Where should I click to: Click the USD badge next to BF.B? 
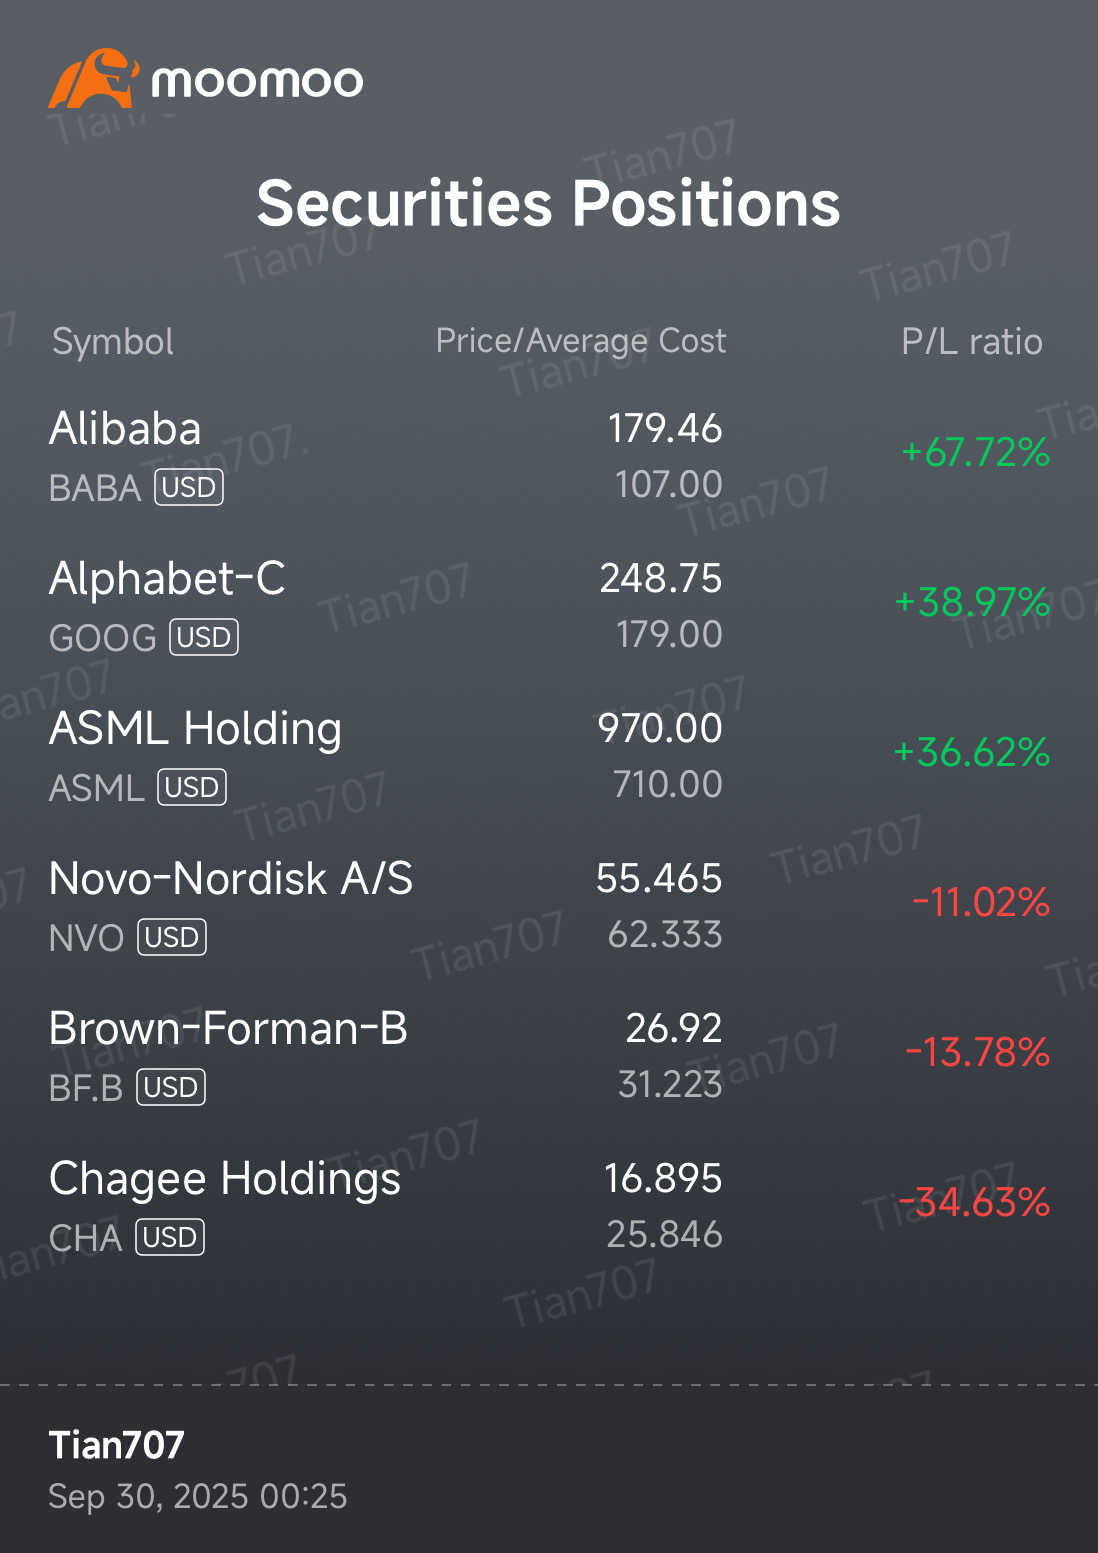(x=171, y=1087)
